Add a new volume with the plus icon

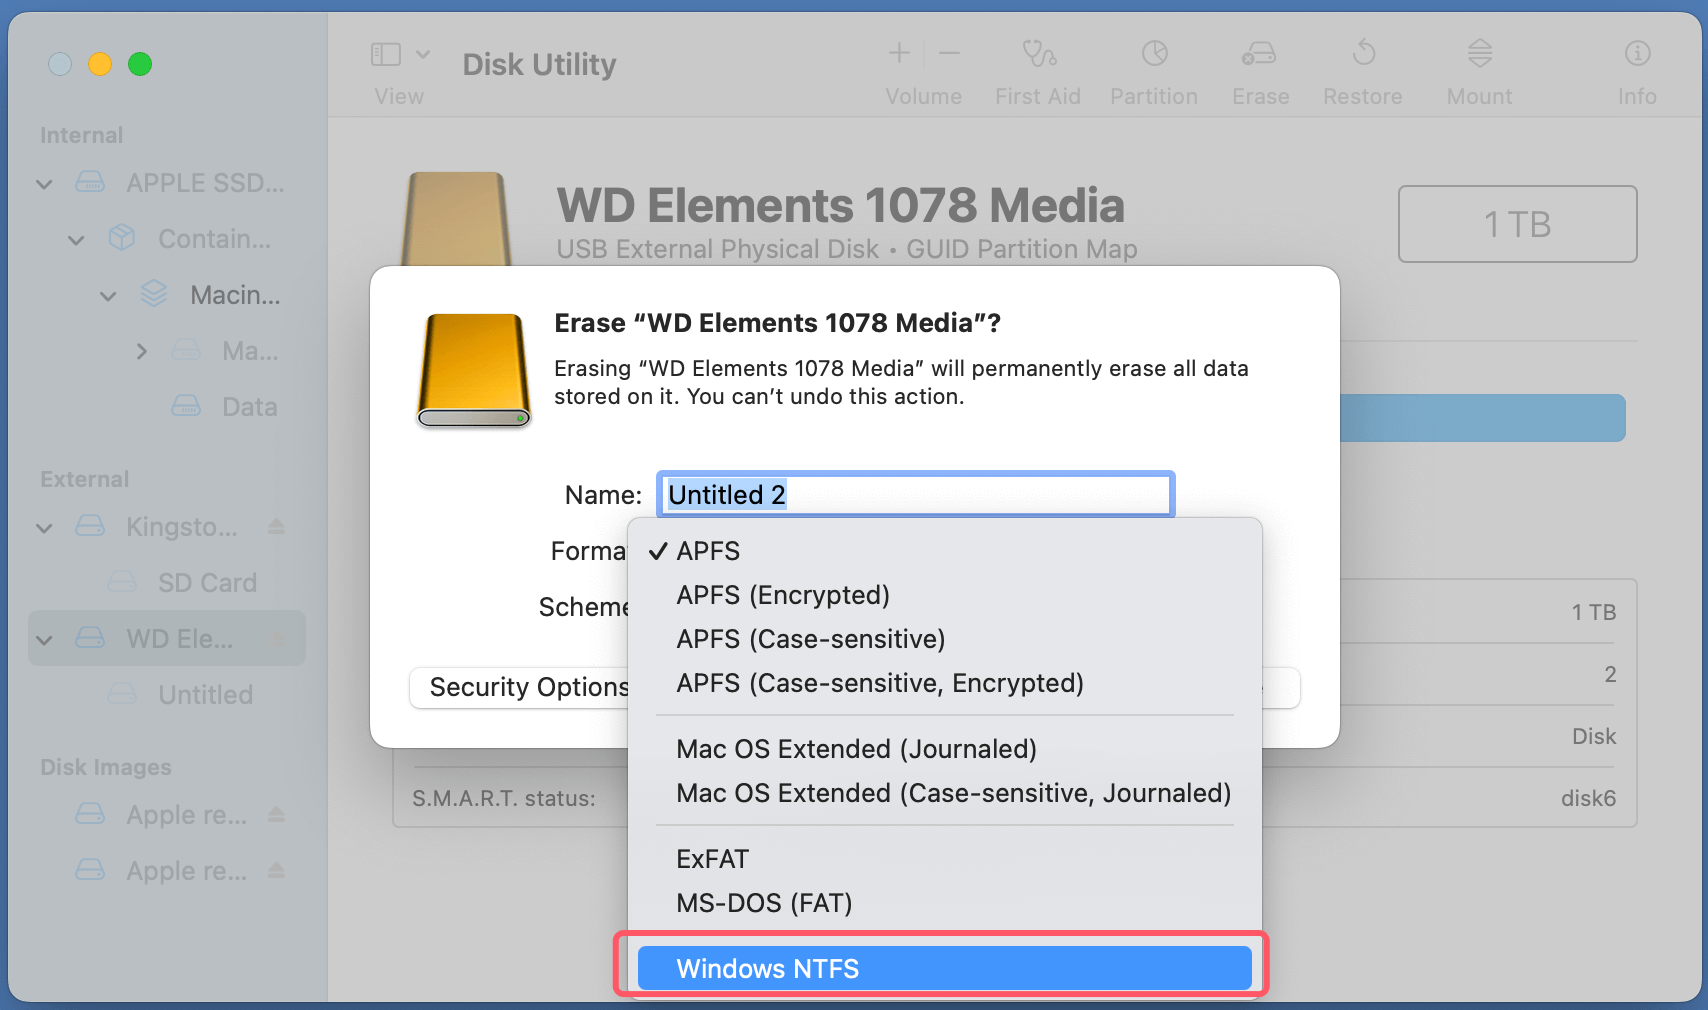point(898,53)
